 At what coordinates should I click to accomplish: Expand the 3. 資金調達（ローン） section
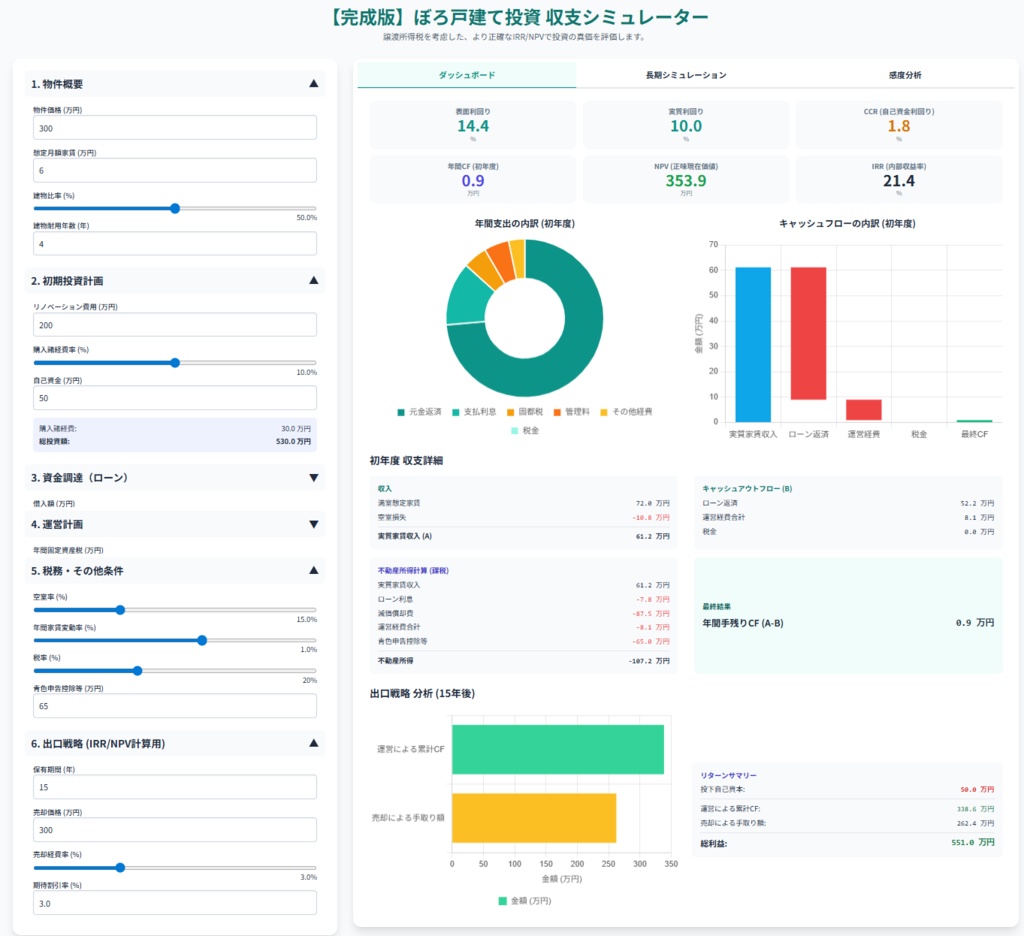(x=175, y=477)
